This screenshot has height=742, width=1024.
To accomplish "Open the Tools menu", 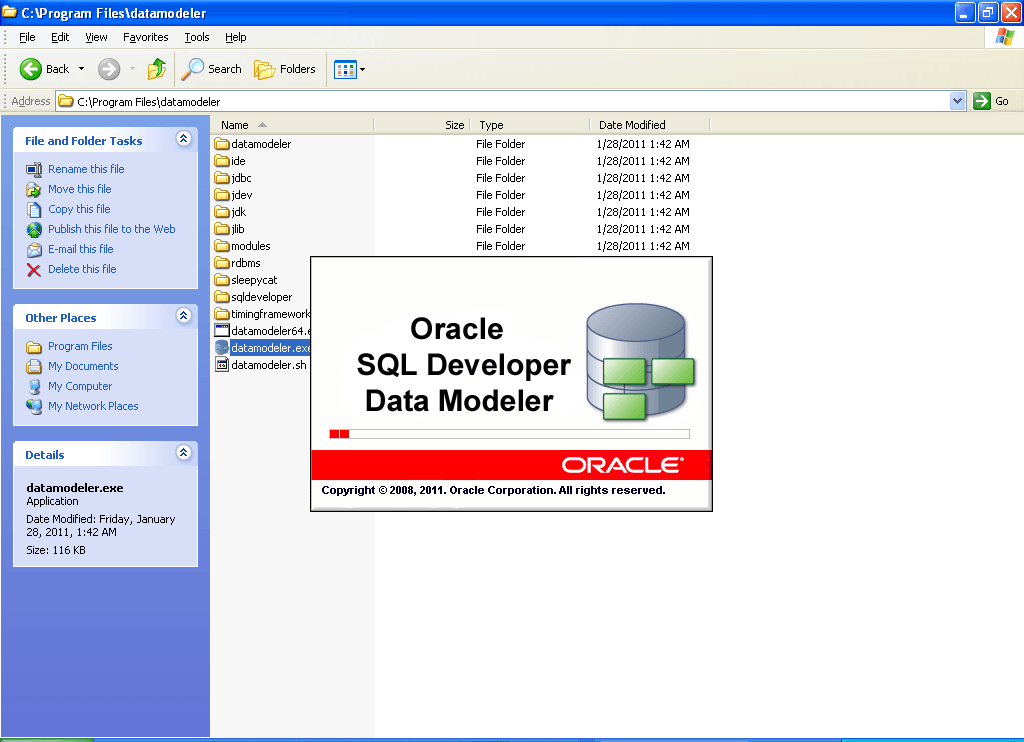I will [x=197, y=37].
